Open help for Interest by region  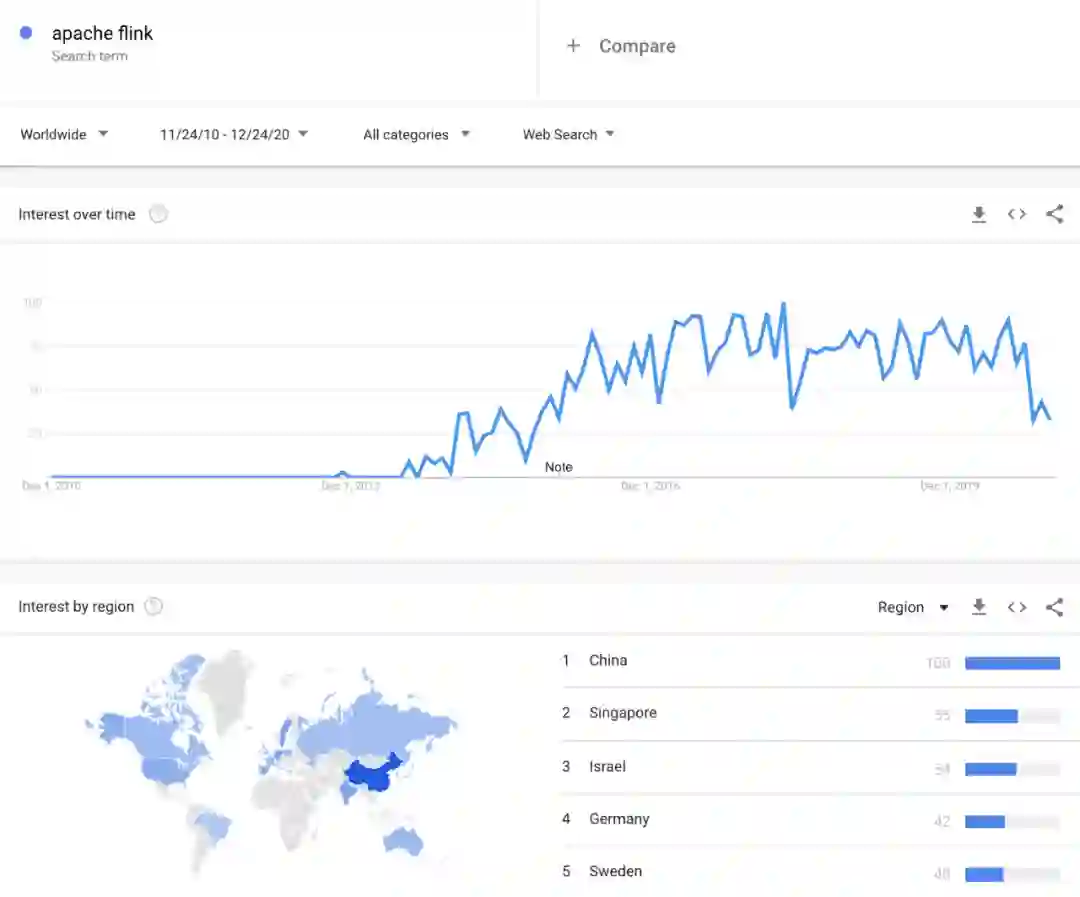[x=154, y=606]
